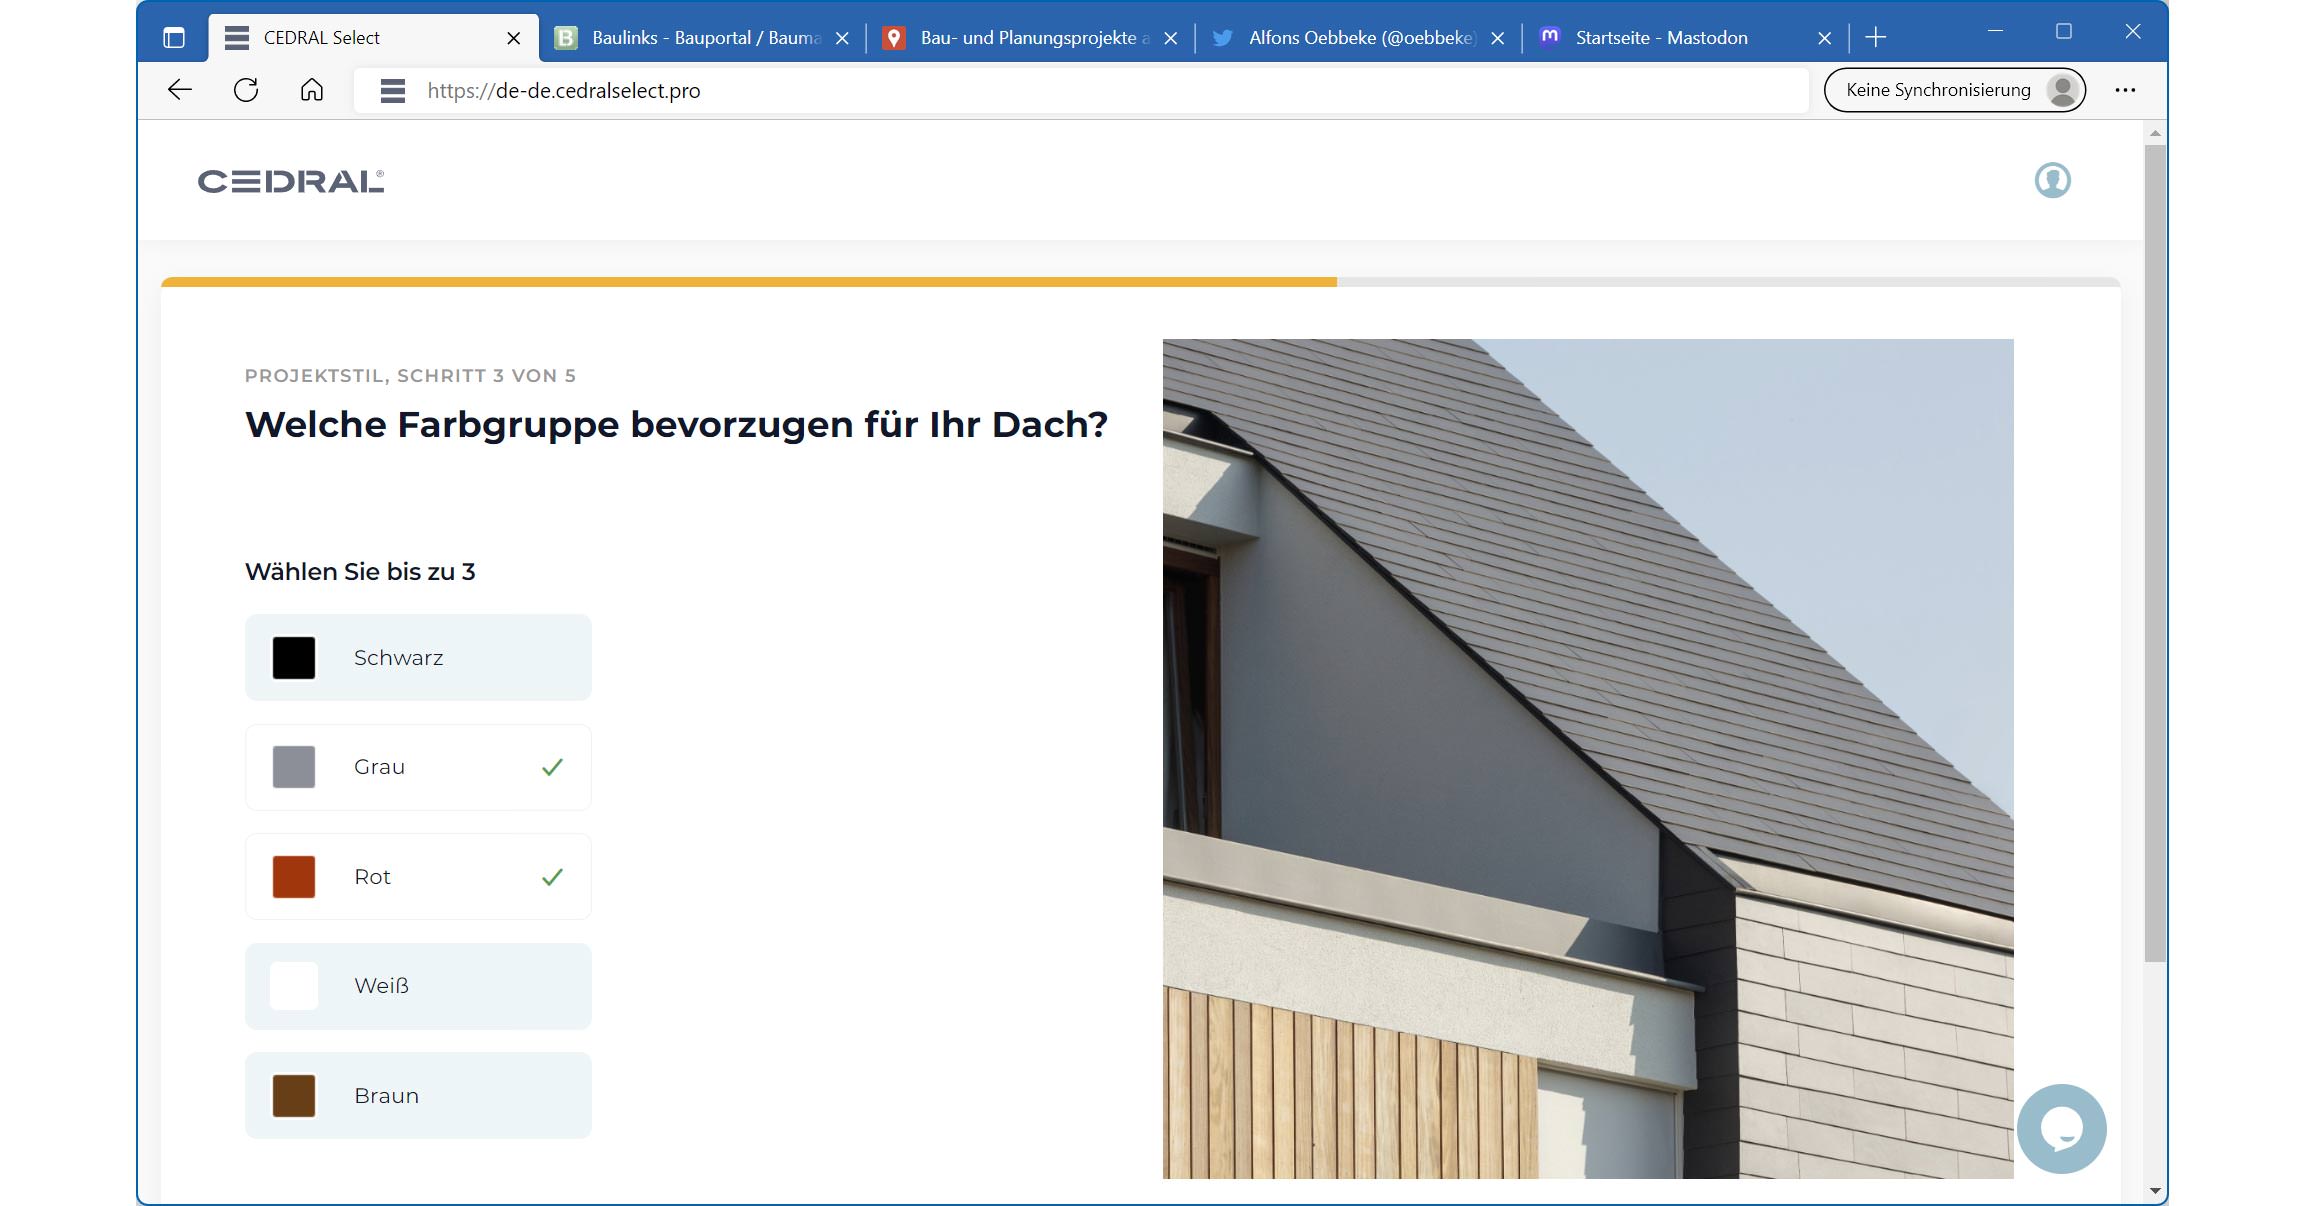Open the tab actions menu icon

pos(174,38)
